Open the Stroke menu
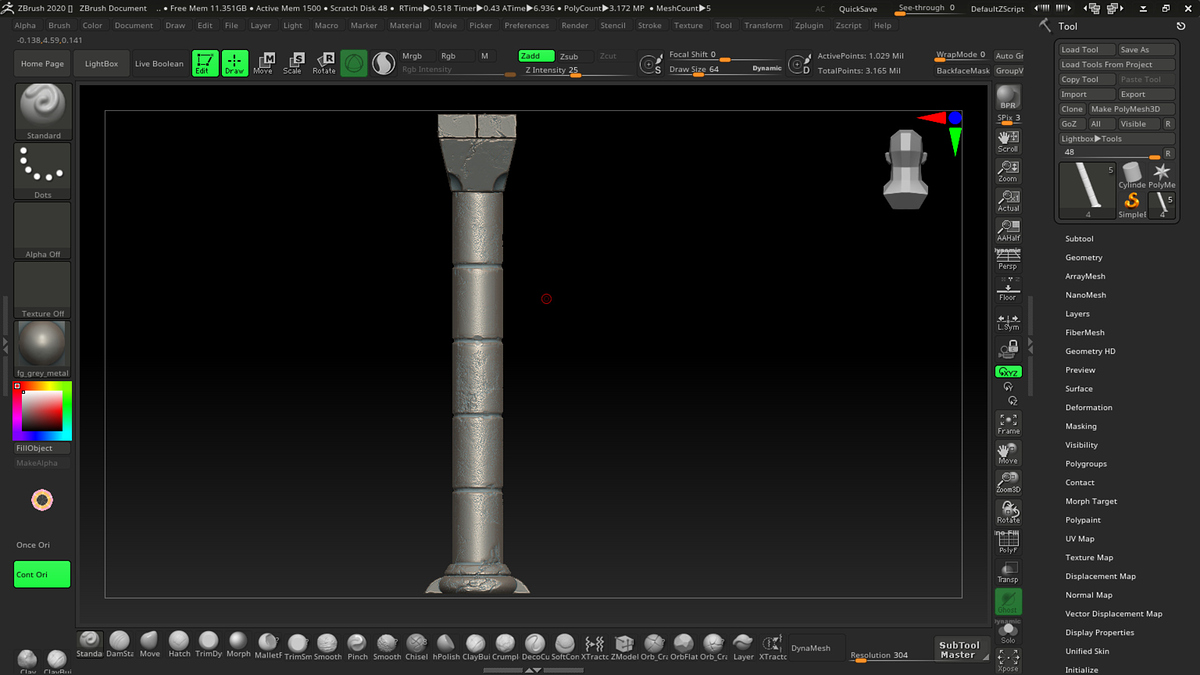Viewport: 1200px width, 675px height. 650,25
